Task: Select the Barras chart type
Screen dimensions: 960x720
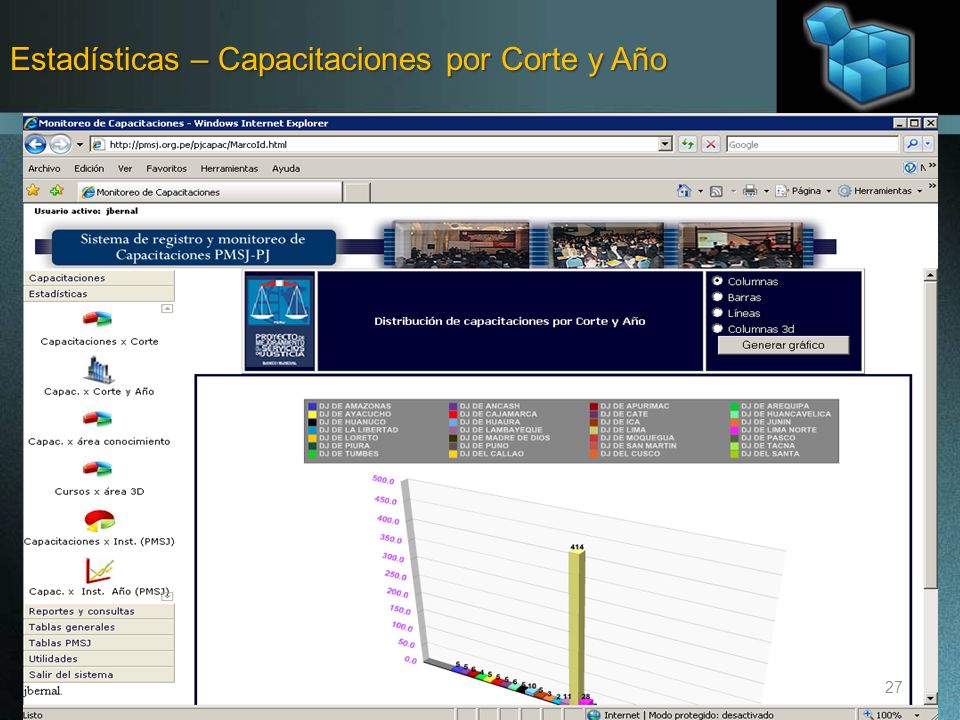Action: tap(718, 297)
